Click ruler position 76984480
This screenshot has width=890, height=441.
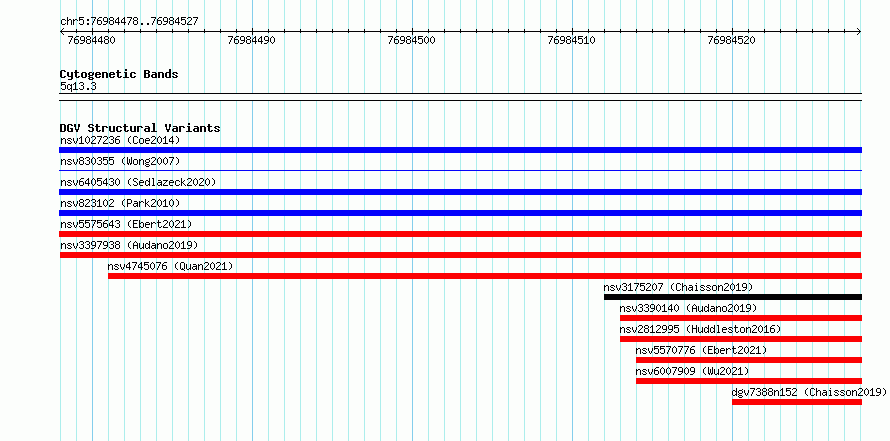92,40
